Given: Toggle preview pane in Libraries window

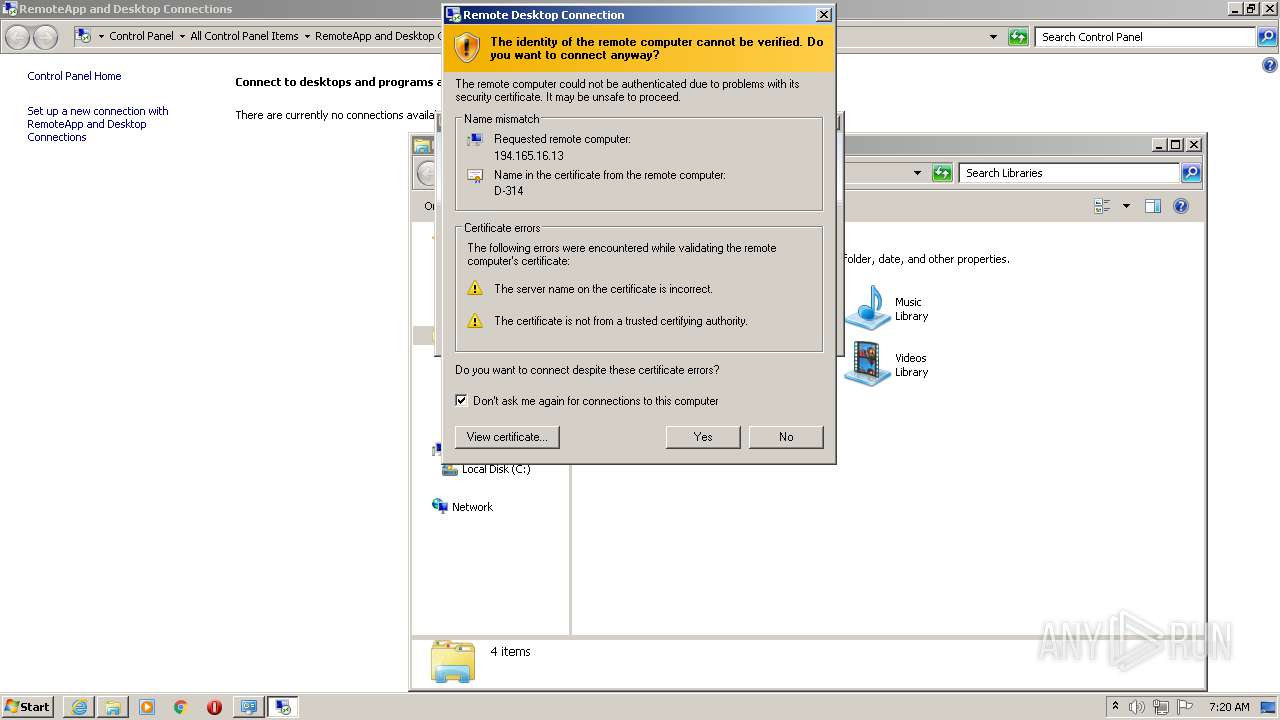Looking at the screenshot, I should click(x=1153, y=206).
